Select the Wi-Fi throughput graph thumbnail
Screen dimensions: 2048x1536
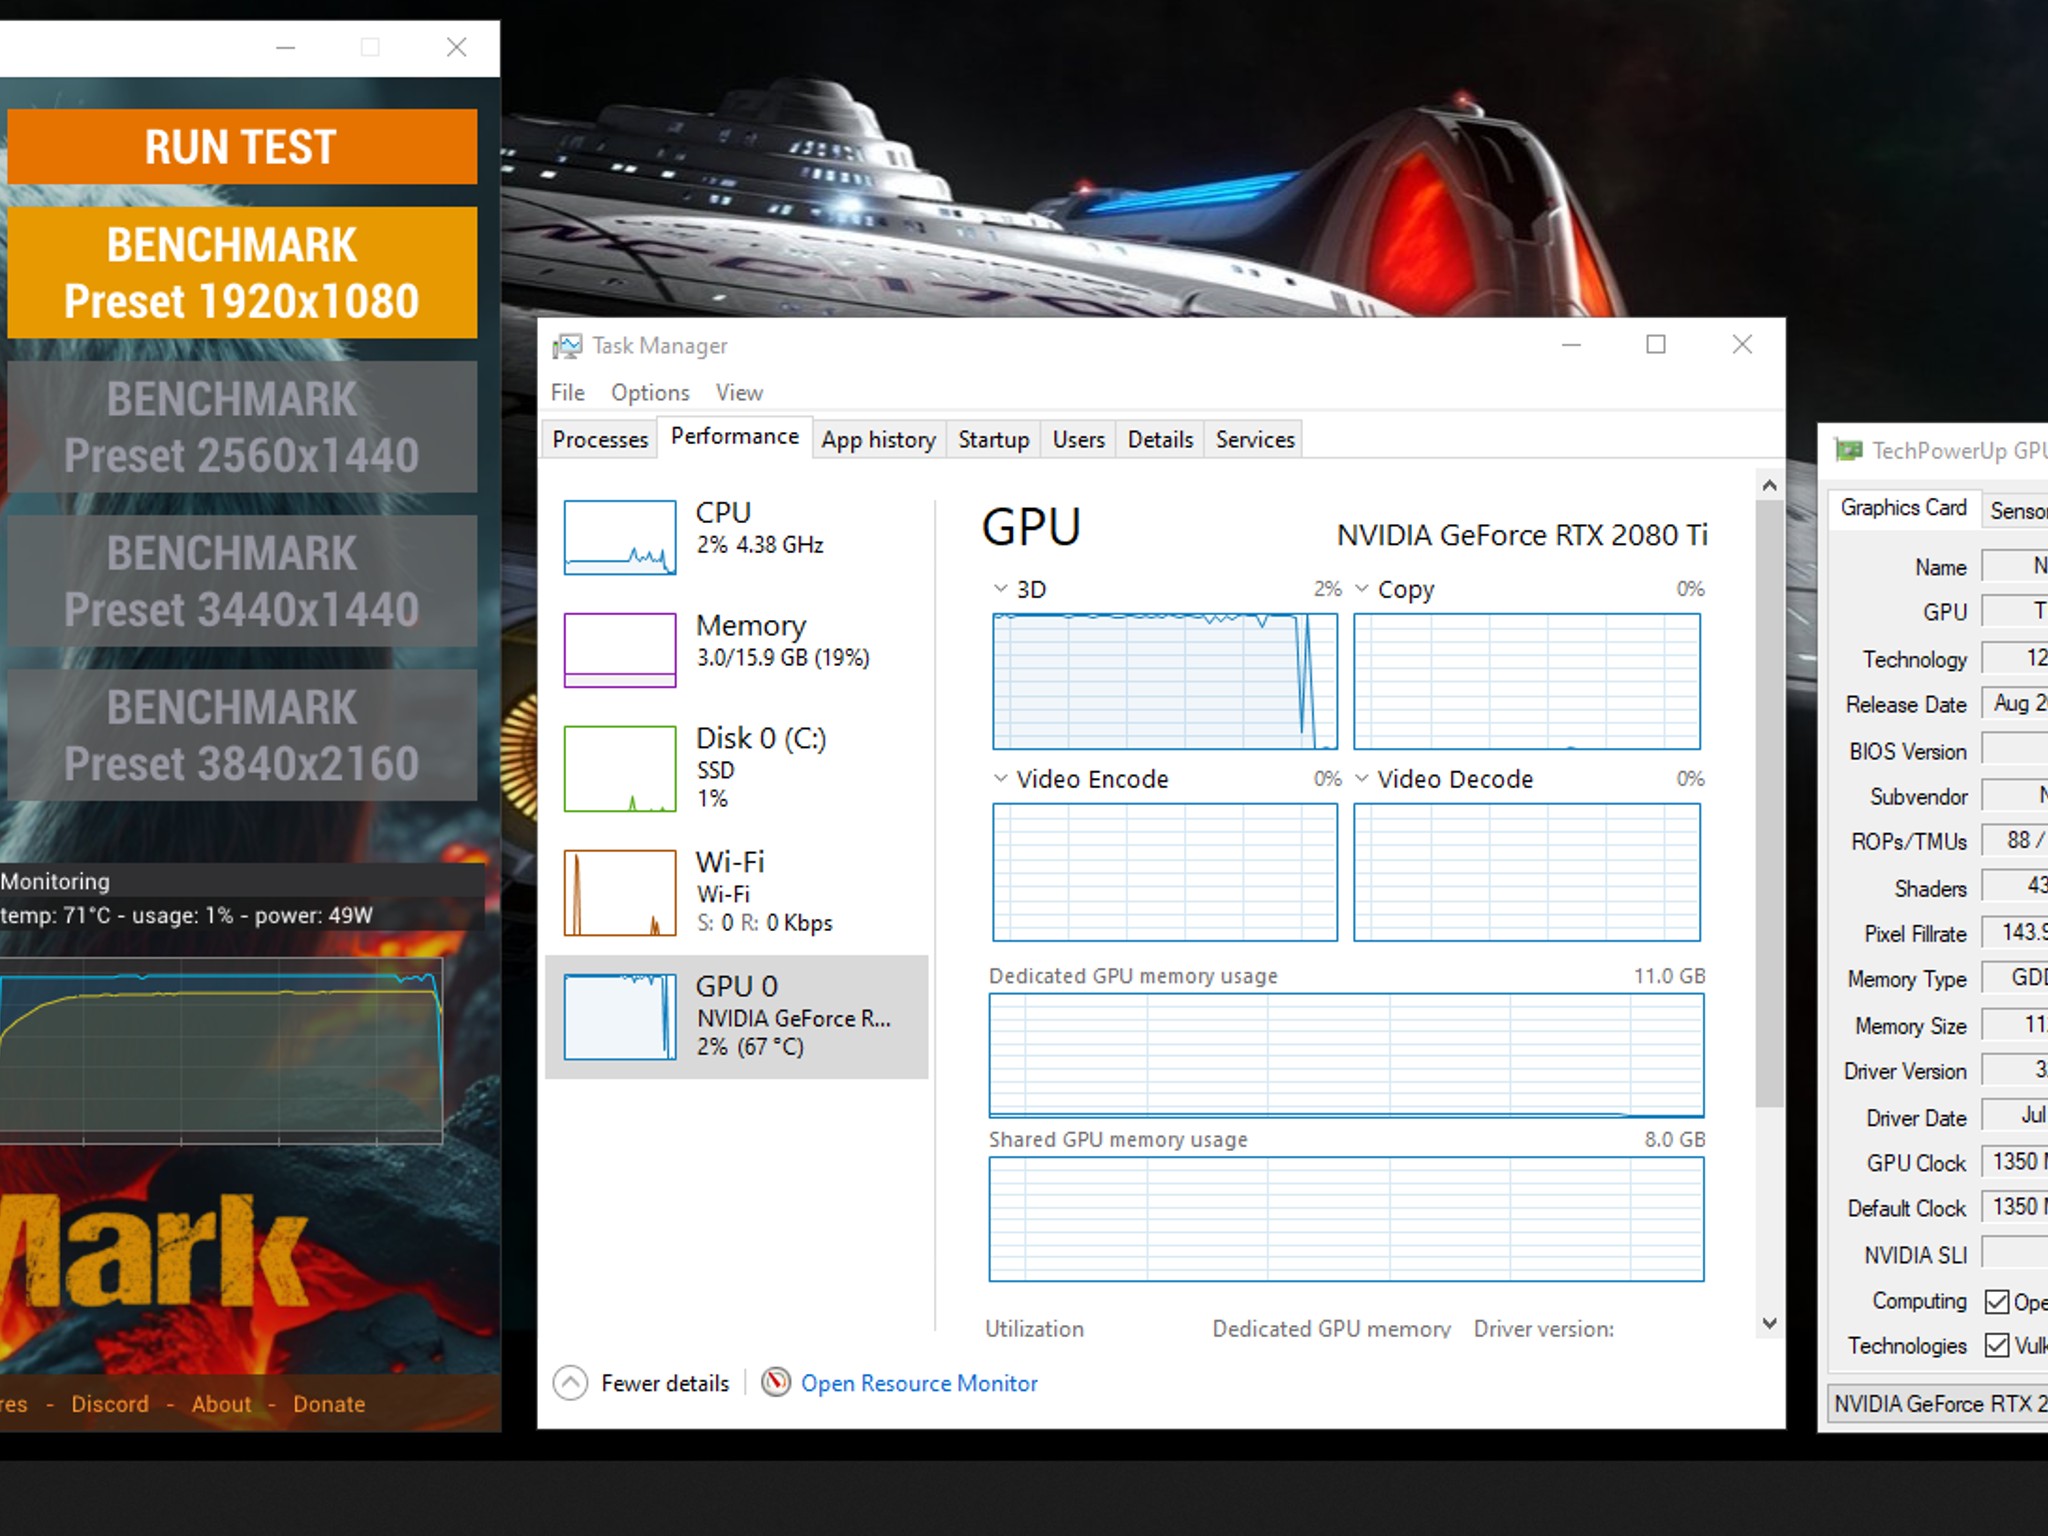[x=620, y=893]
